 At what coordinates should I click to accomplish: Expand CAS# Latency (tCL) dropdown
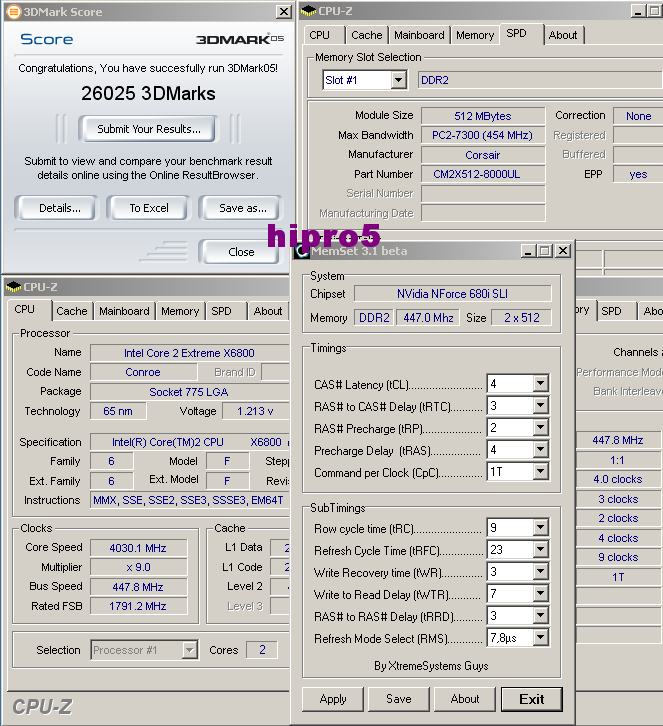pyautogui.click(x=540, y=383)
